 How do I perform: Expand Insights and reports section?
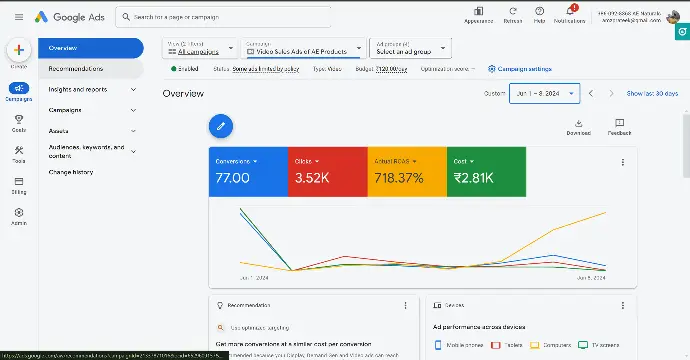pos(92,89)
